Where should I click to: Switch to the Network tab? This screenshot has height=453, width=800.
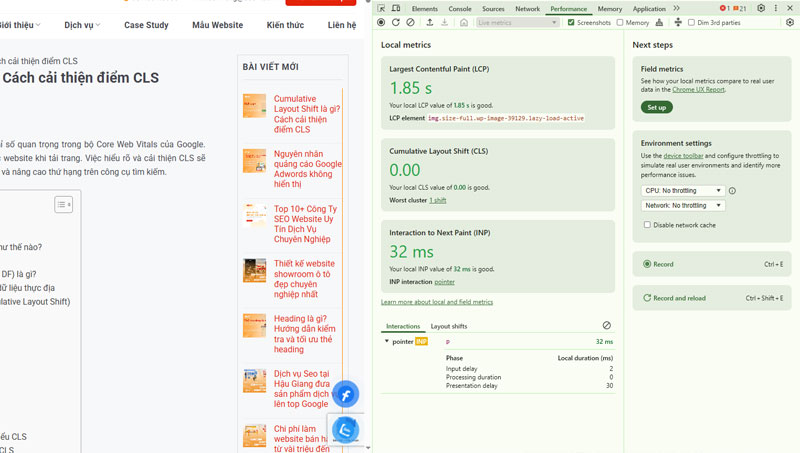[x=527, y=9]
